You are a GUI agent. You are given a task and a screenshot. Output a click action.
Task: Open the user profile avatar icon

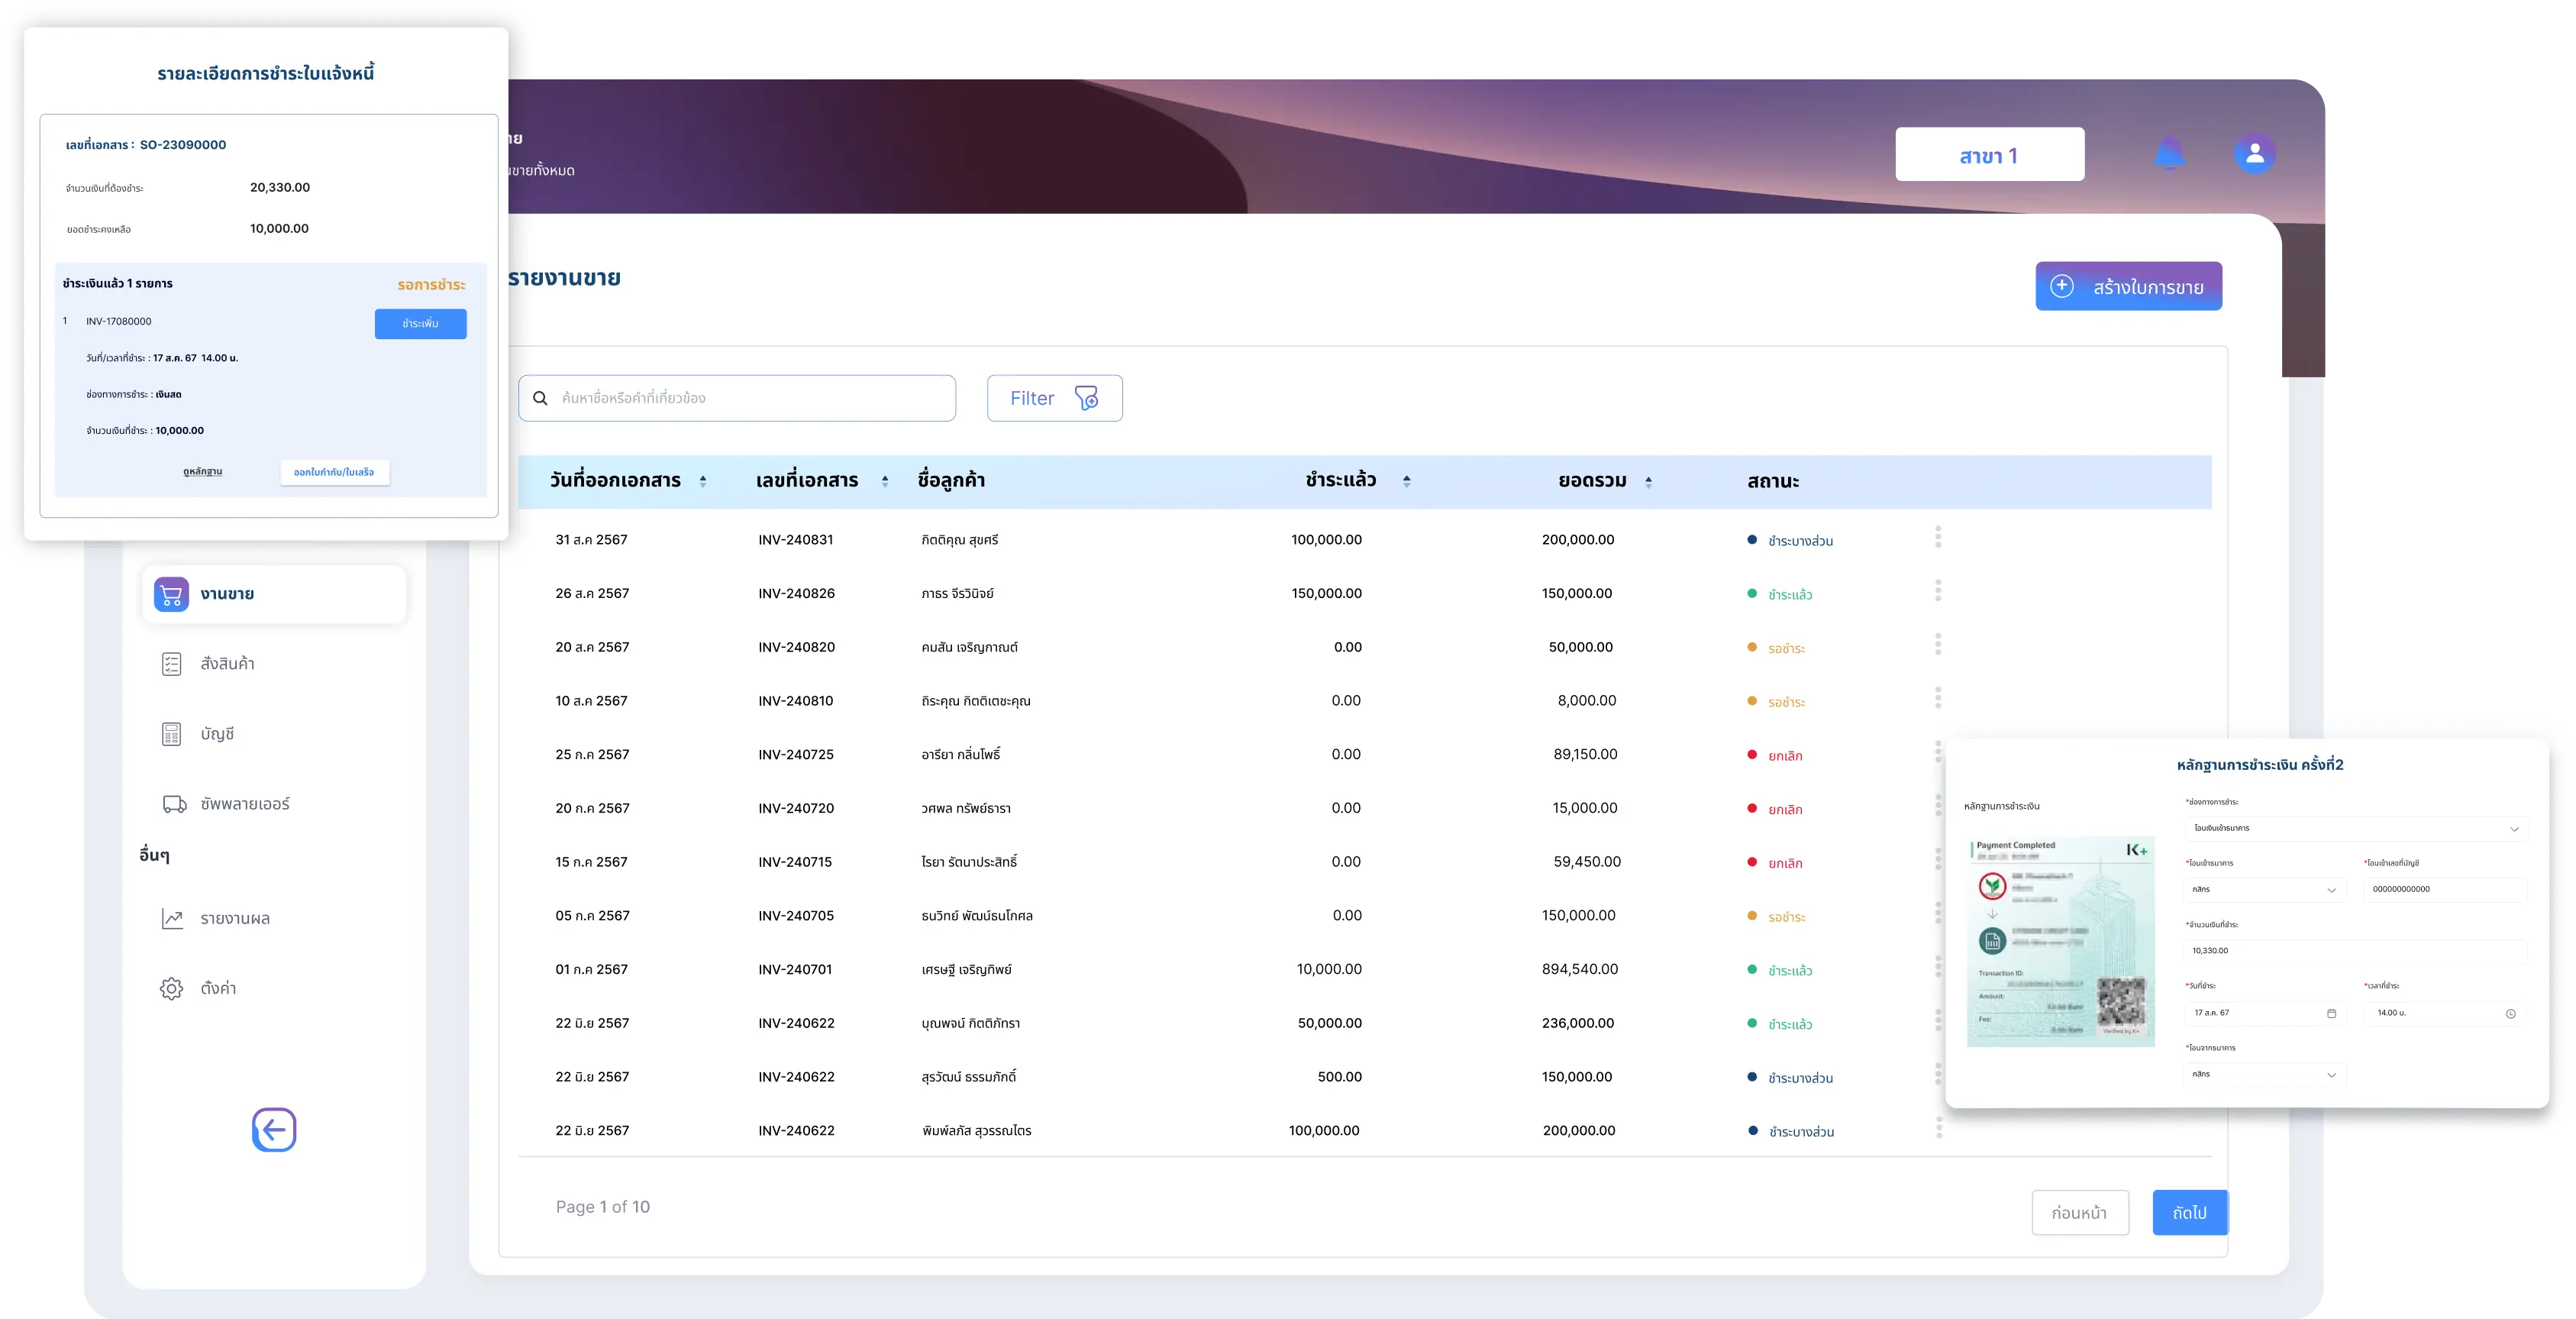tap(2254, 154)
